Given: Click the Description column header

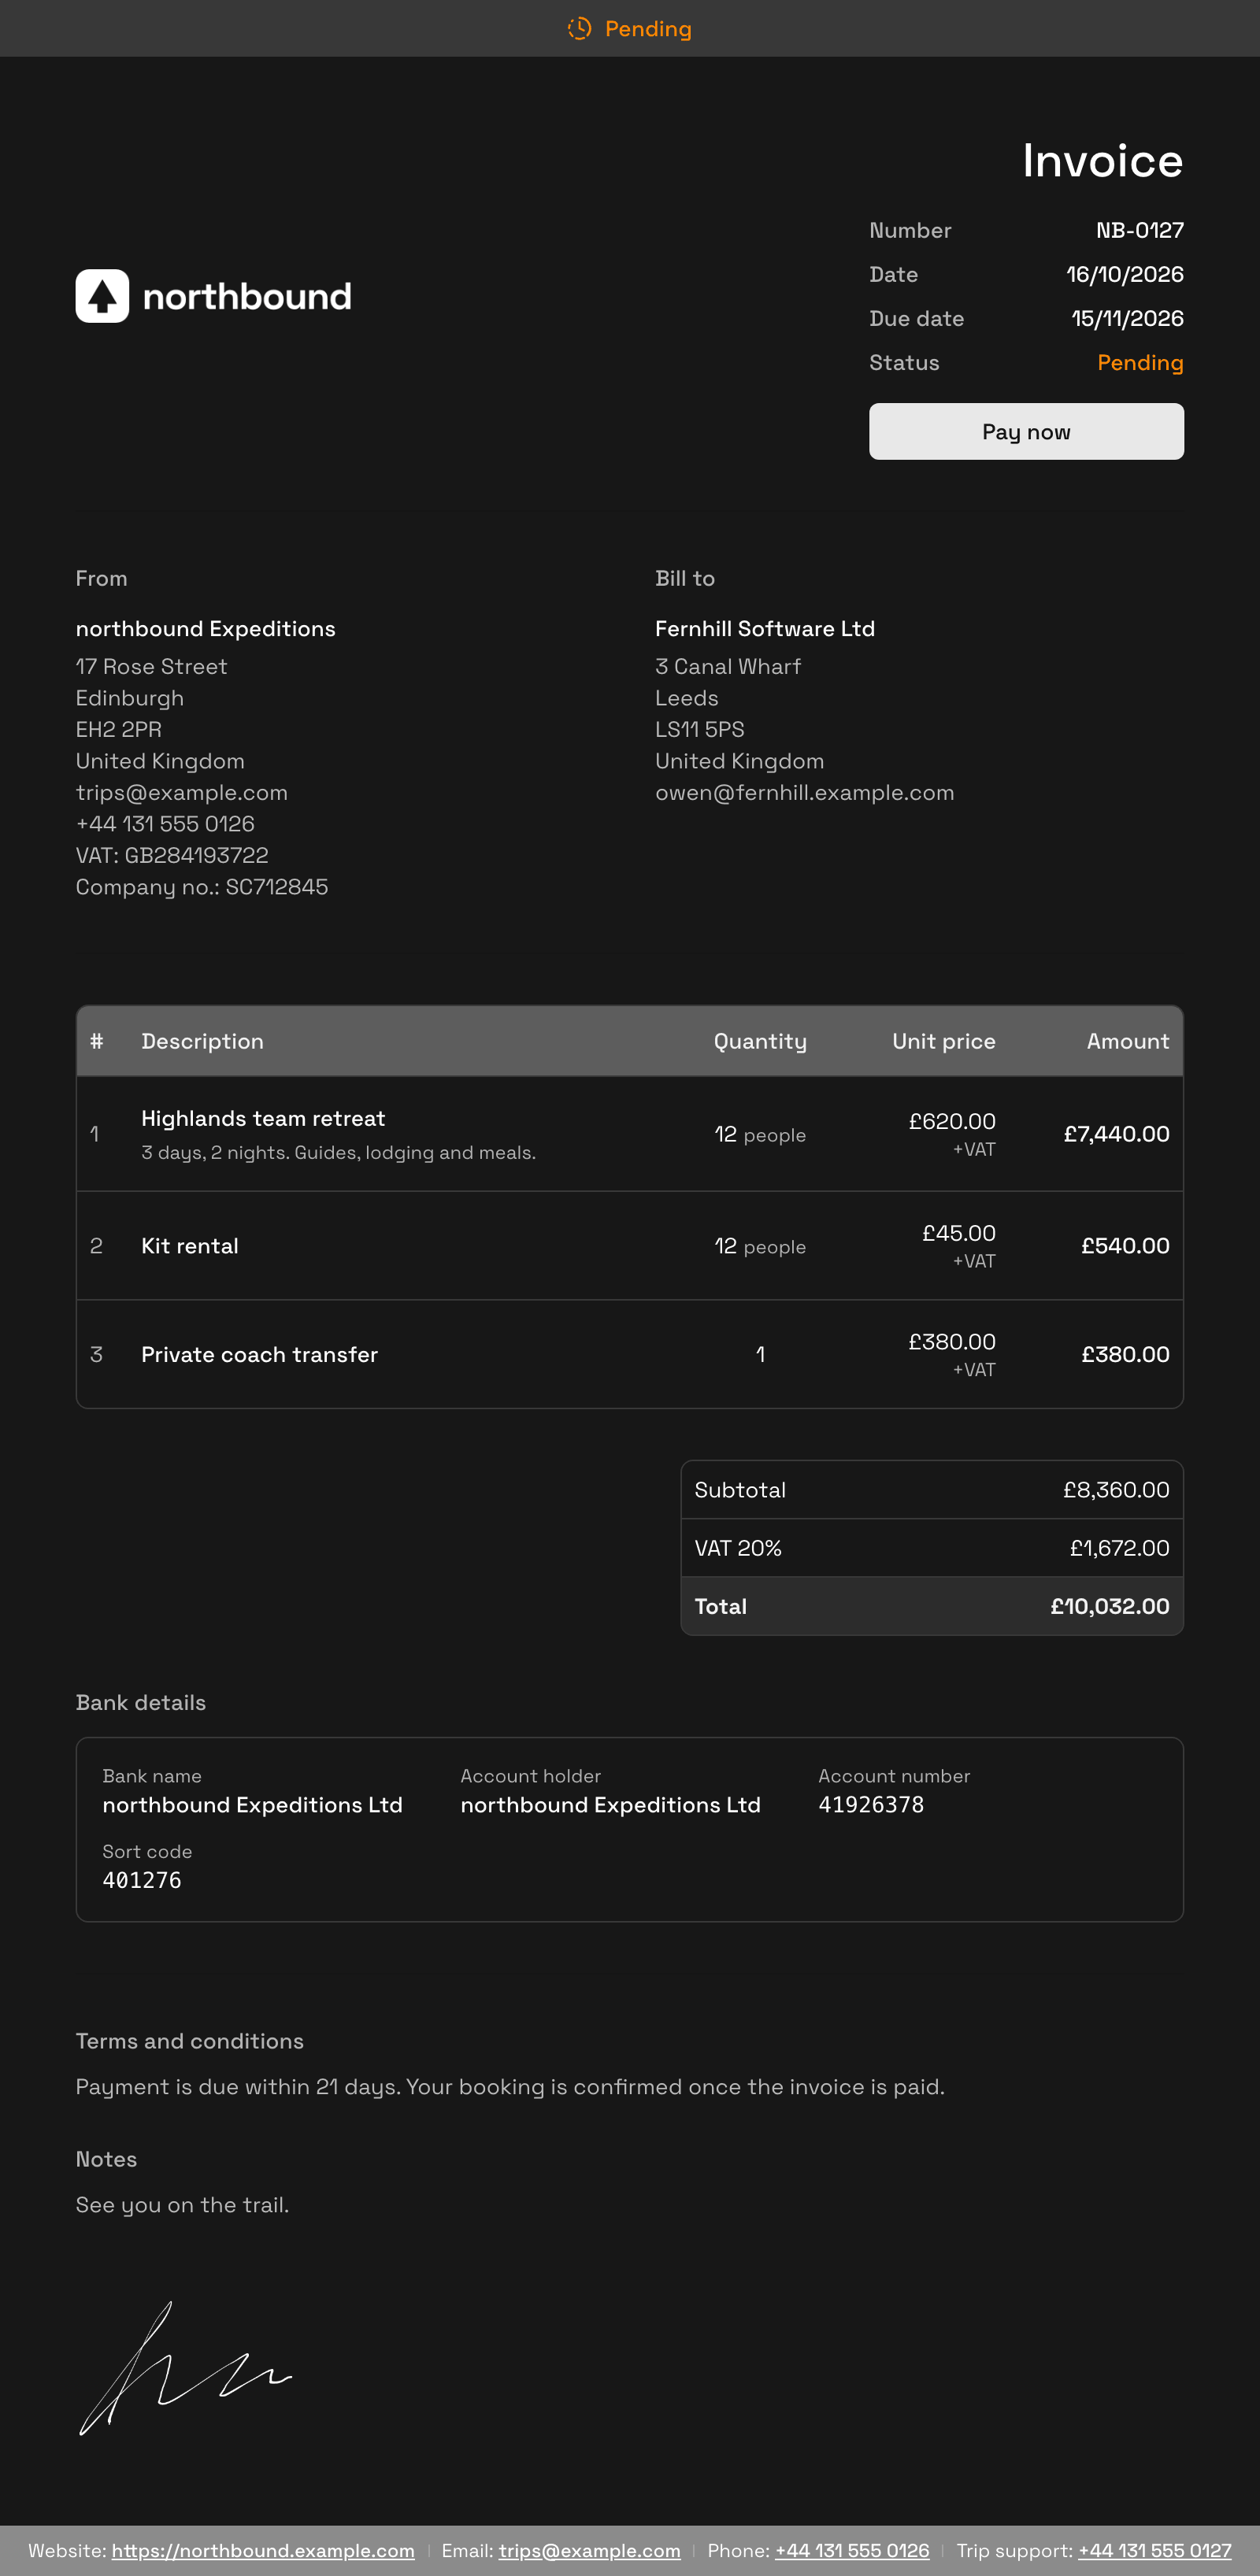Looking at the screenshot, I should 202,1041.
